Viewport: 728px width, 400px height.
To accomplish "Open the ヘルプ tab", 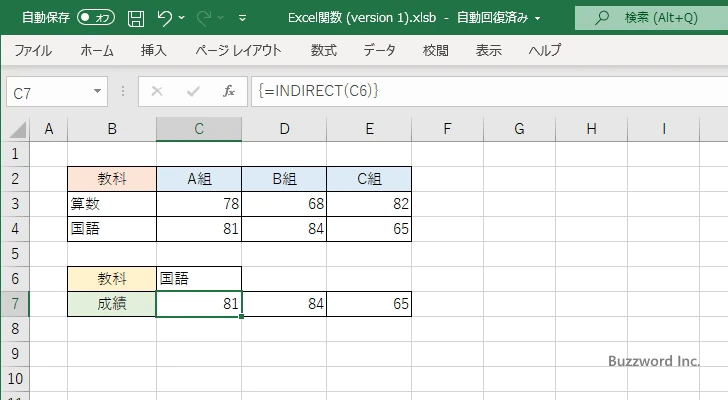I will (x=545, y=50).
